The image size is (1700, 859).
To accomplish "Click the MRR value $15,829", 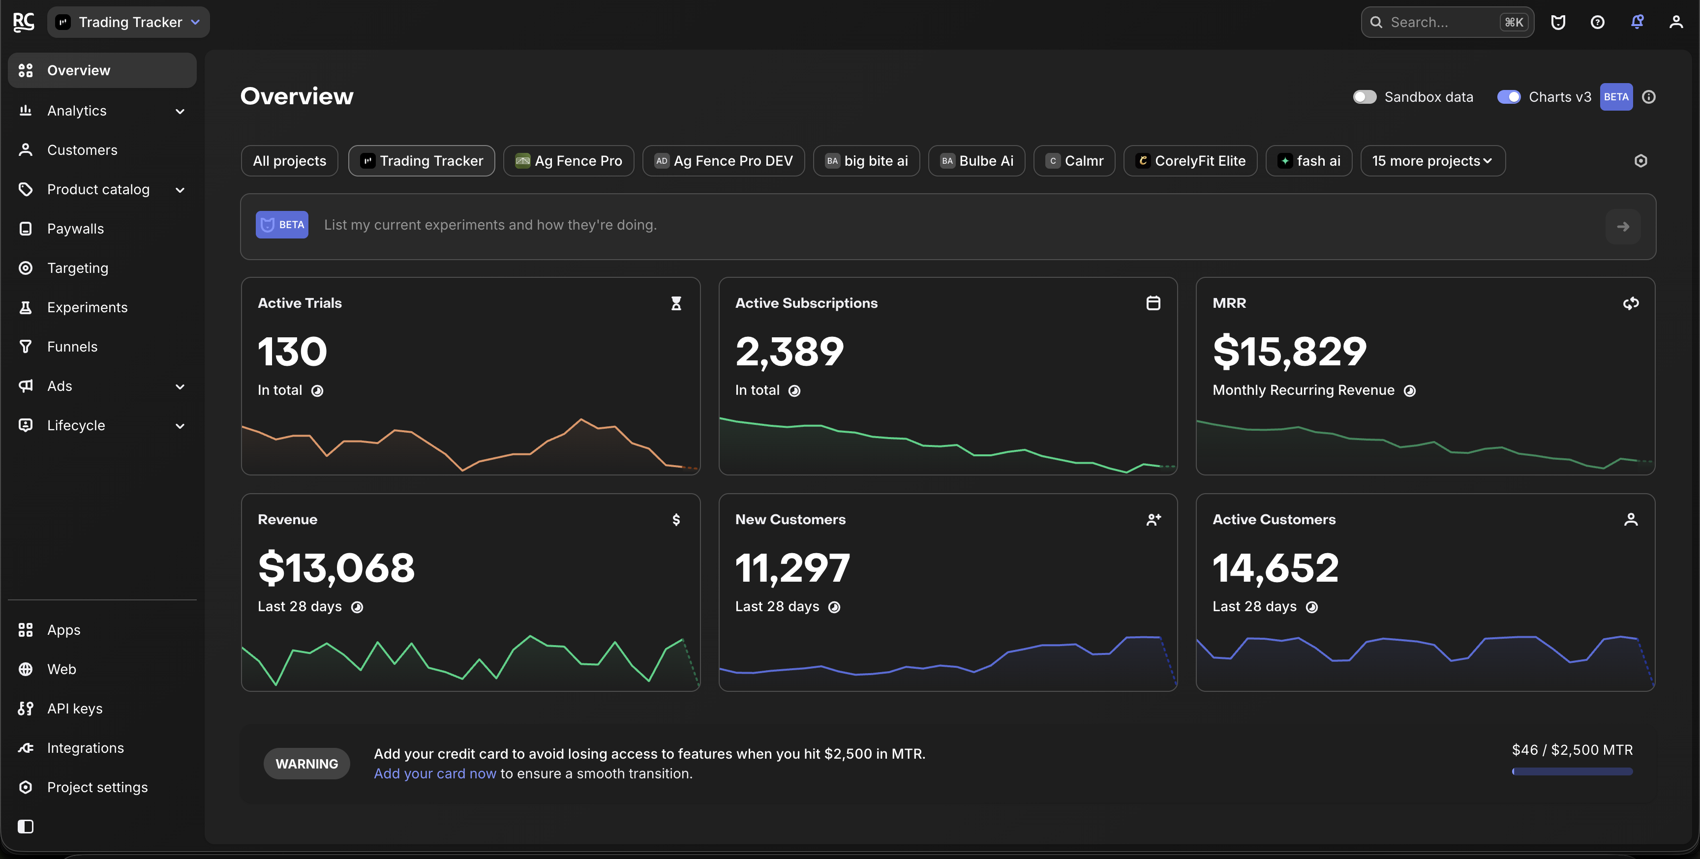I will [1289, 352].
